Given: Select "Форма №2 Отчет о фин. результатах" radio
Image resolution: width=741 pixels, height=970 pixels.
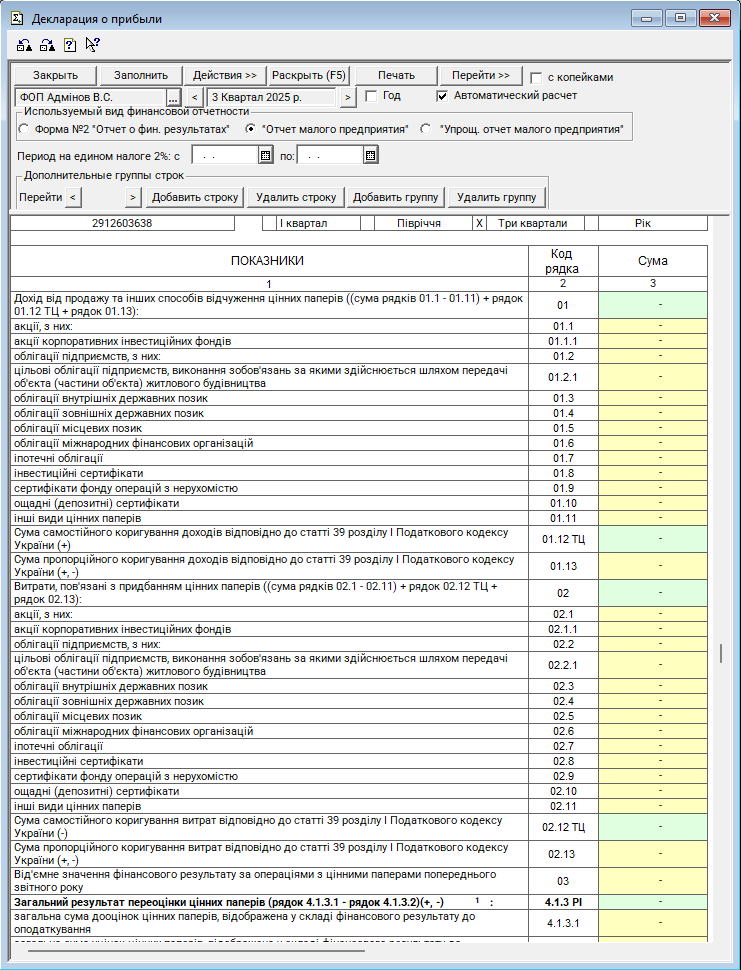Looking at the screenshot, I should (24, 129).
